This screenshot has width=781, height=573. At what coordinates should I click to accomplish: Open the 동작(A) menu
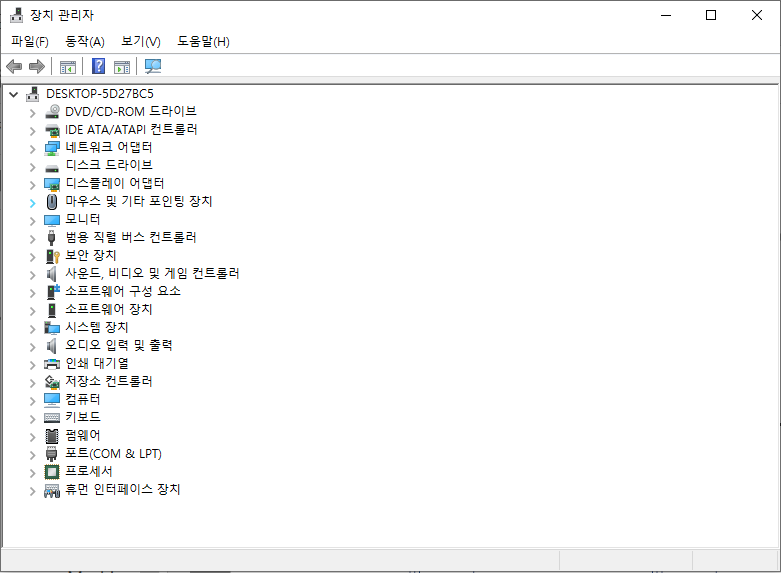tap(85, 41)
